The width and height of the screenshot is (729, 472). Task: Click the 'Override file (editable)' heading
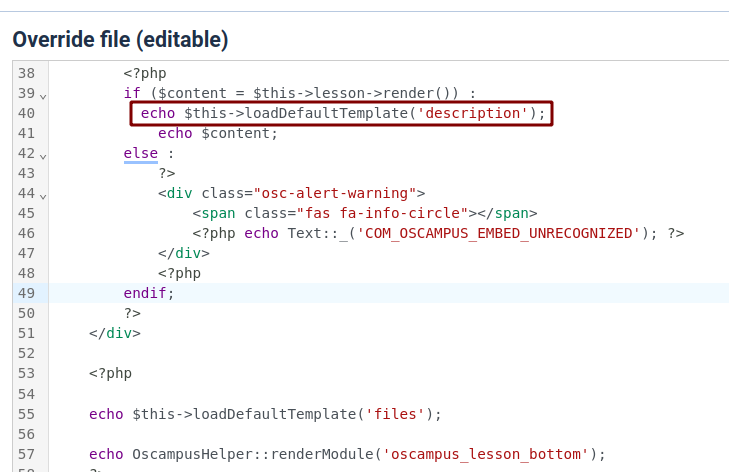tap(120, 40)
